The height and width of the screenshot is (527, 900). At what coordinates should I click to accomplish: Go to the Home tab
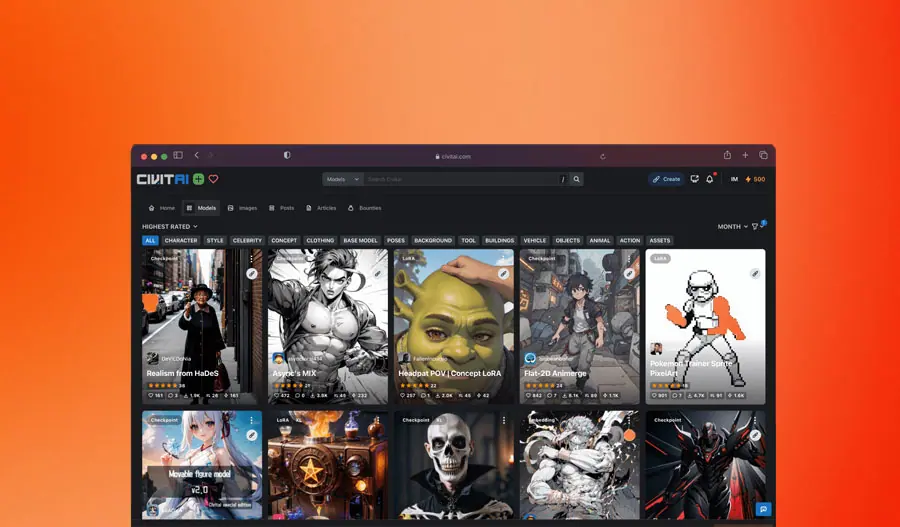click(x=162, y=208)
